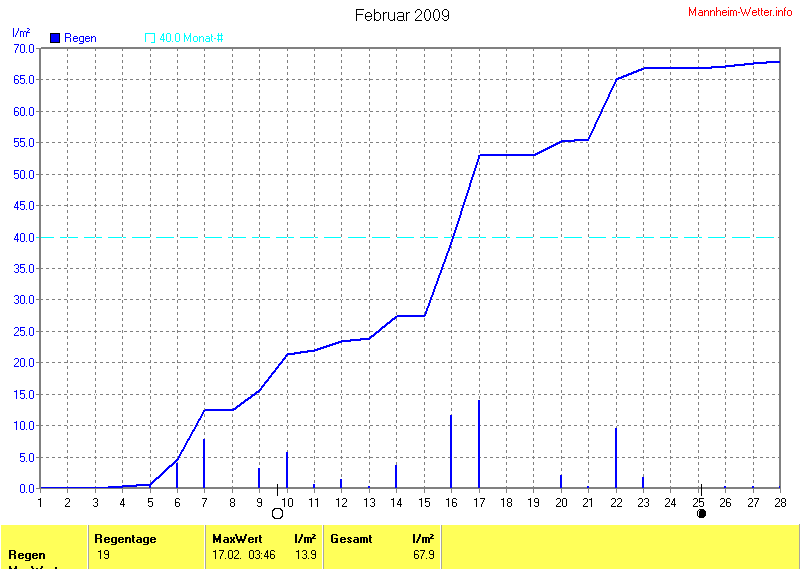Click the rain bar at day 7
The width and height of the screenshot is (800, 569).
(205, 463)
